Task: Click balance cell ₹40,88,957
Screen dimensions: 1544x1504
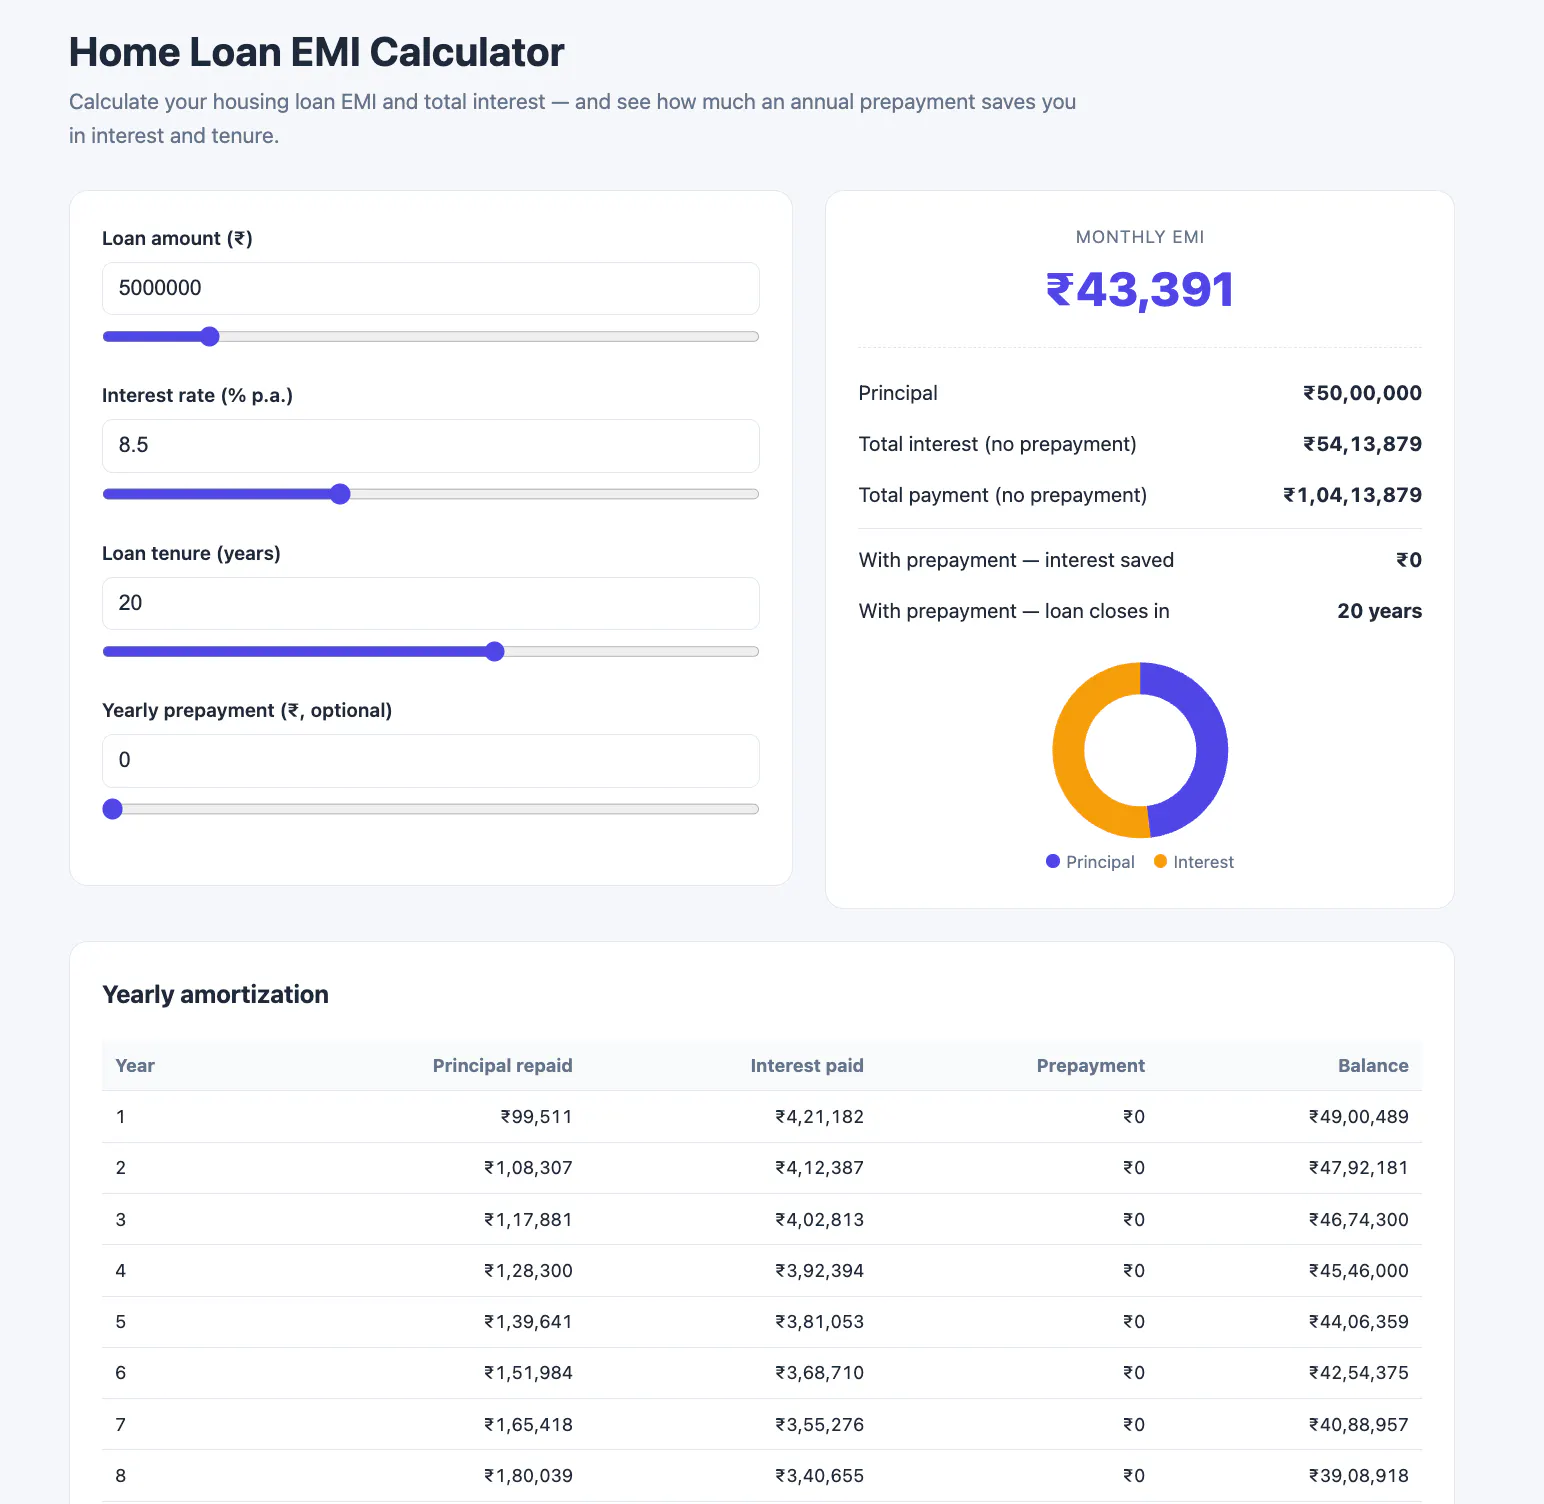Action: coord(1358,1425)
